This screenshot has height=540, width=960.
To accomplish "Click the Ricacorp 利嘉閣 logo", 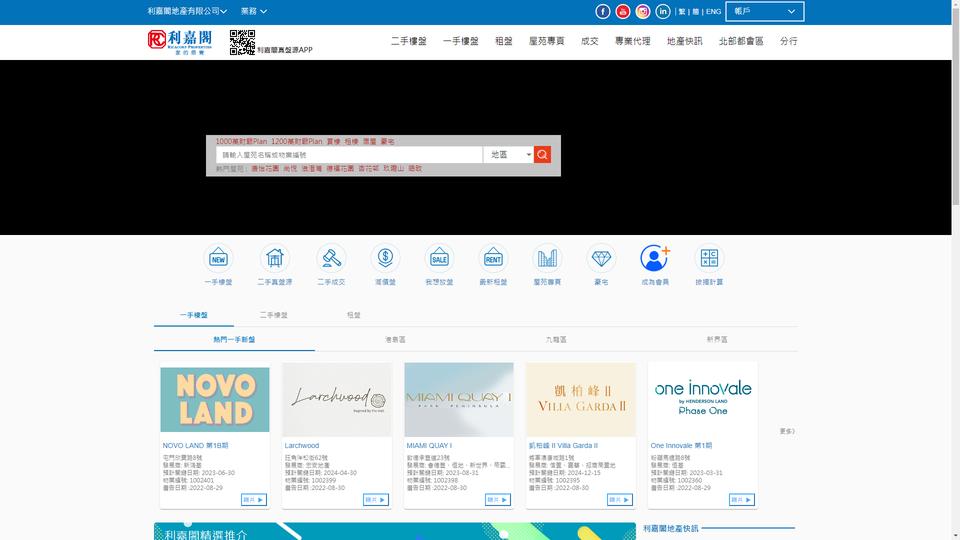I will coord(180,42).
